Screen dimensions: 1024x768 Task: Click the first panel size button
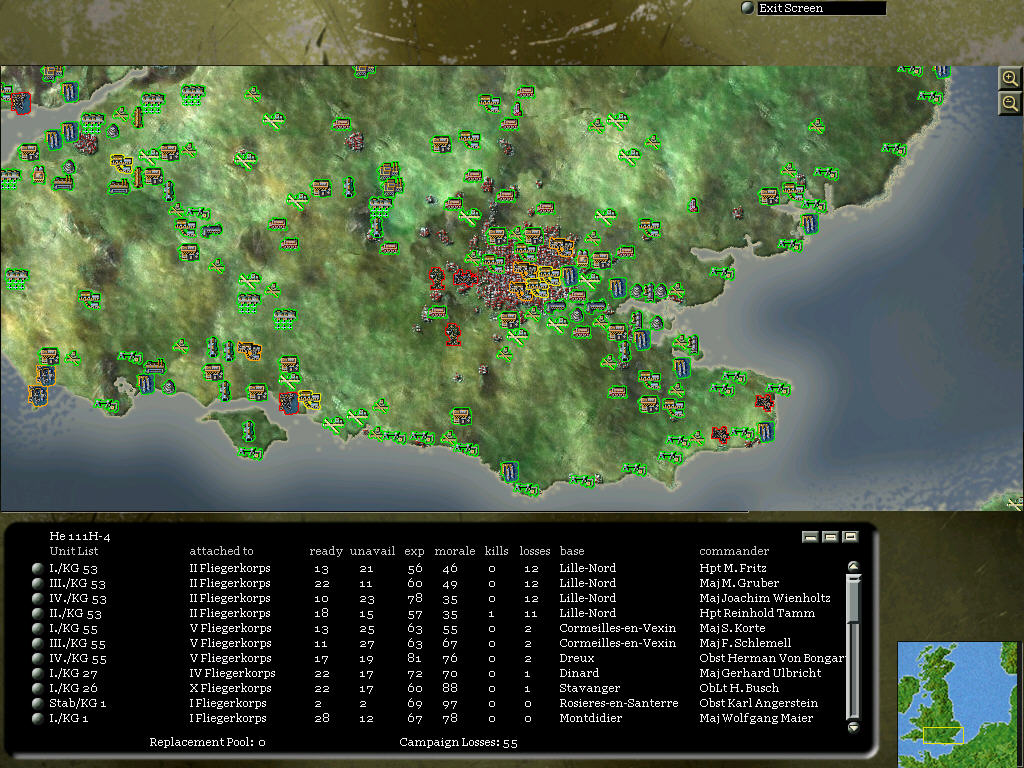pos(810,537)
